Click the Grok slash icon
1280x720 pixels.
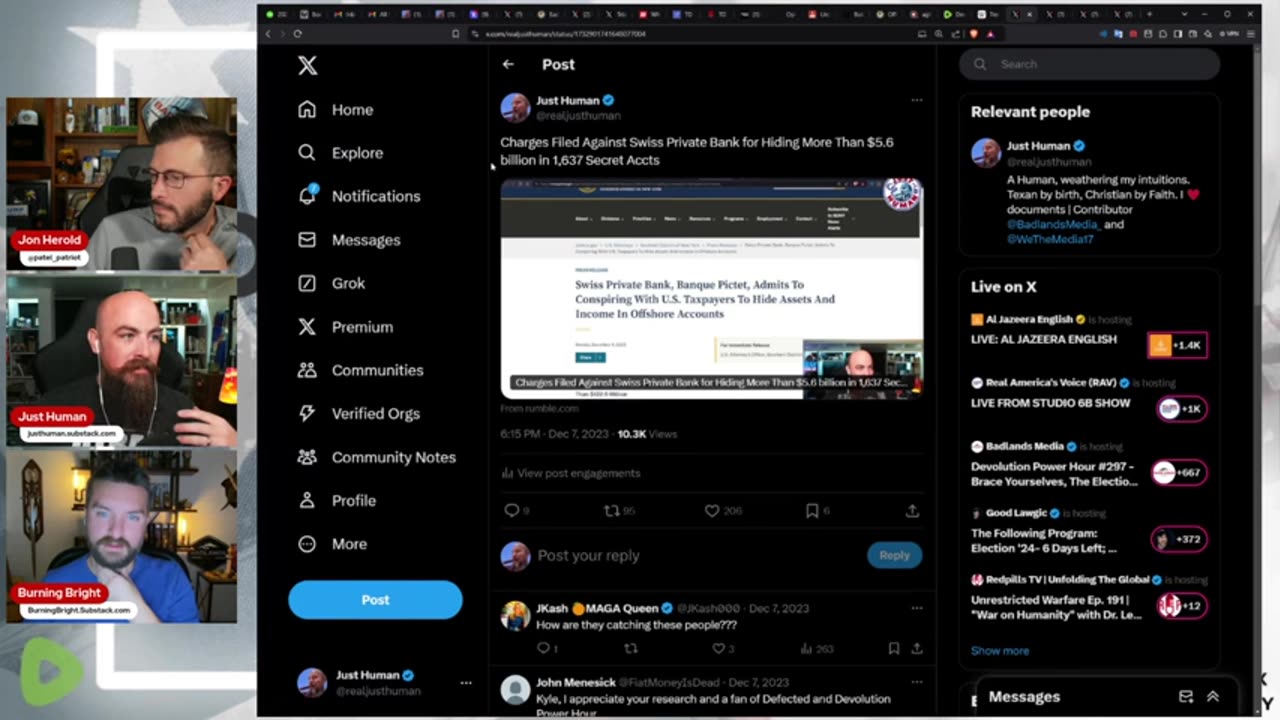point(307,283)
